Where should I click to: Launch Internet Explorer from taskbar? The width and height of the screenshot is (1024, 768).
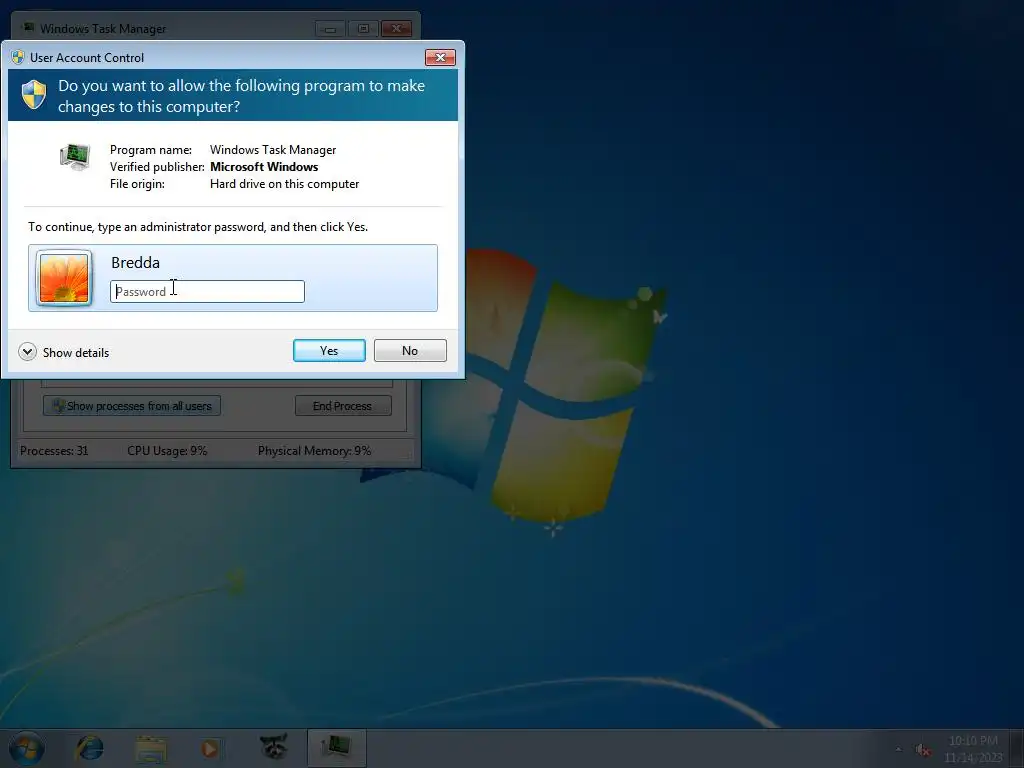[89, 748]
